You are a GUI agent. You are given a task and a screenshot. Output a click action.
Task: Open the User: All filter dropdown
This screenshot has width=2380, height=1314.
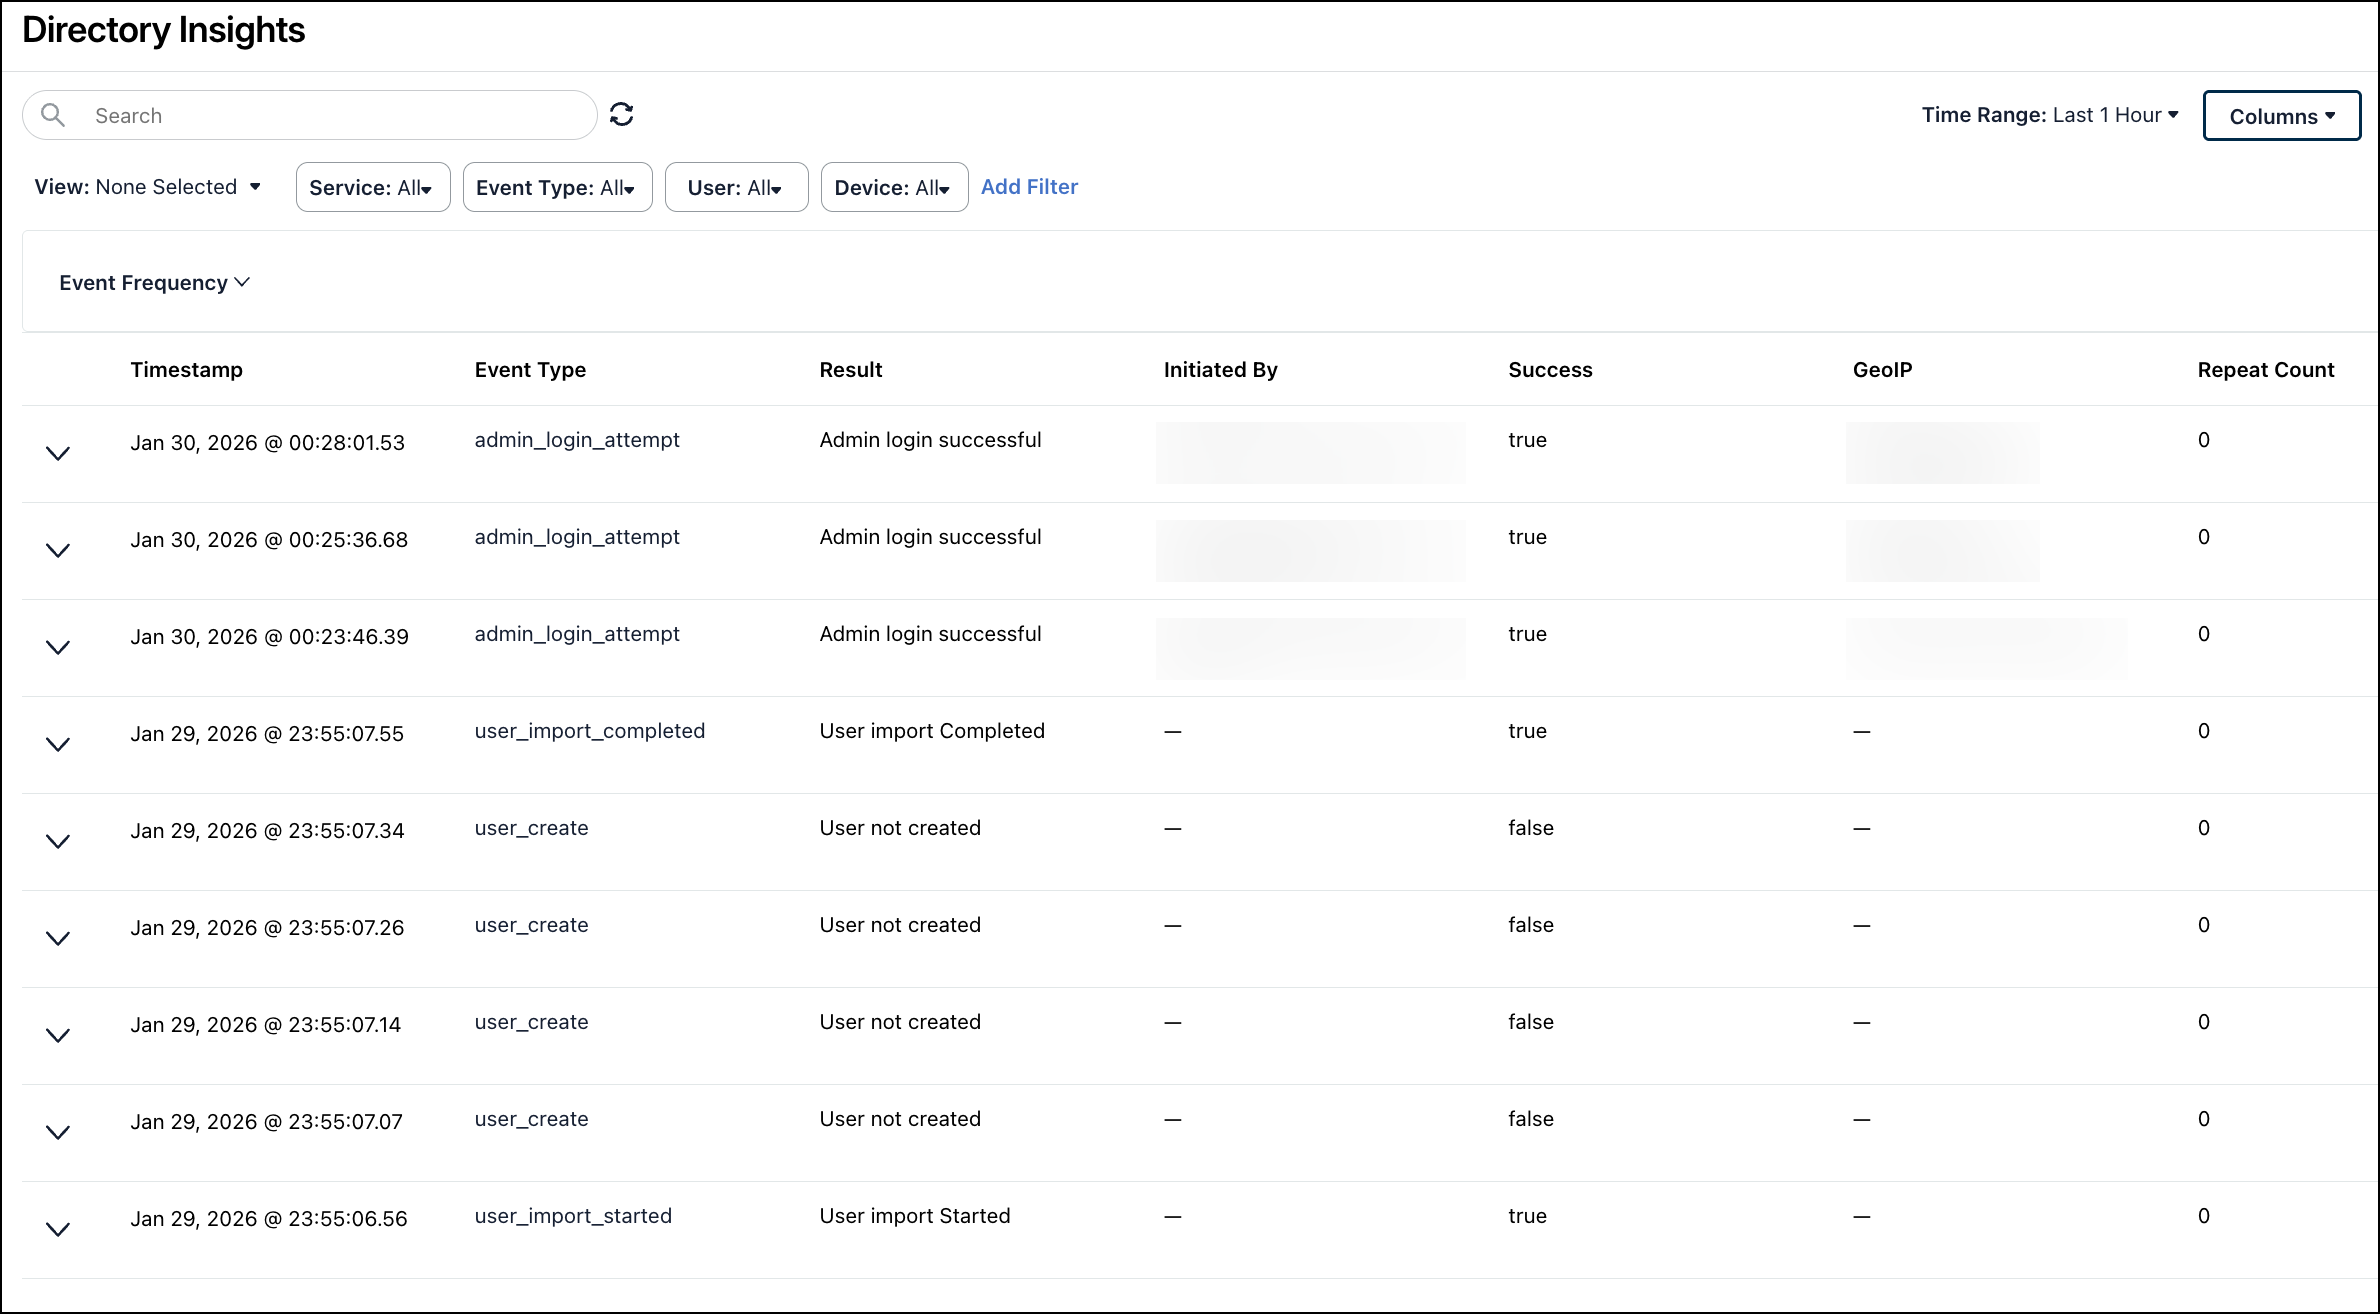point(736,187)
